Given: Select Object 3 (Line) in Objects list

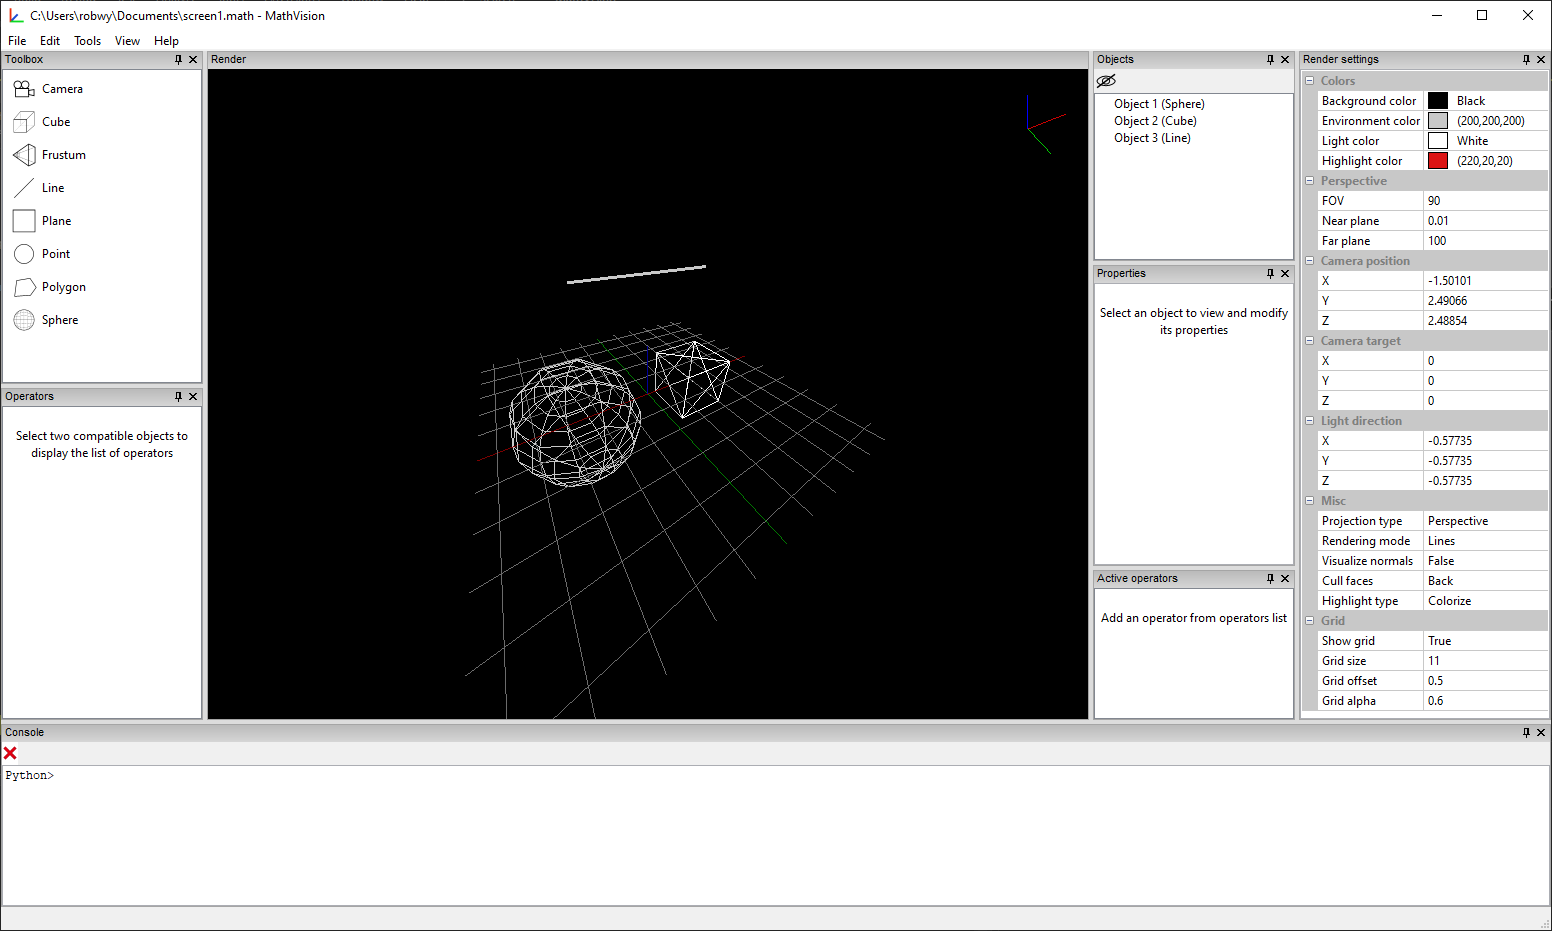Looking at the screenshot, I should point(1151,137).
